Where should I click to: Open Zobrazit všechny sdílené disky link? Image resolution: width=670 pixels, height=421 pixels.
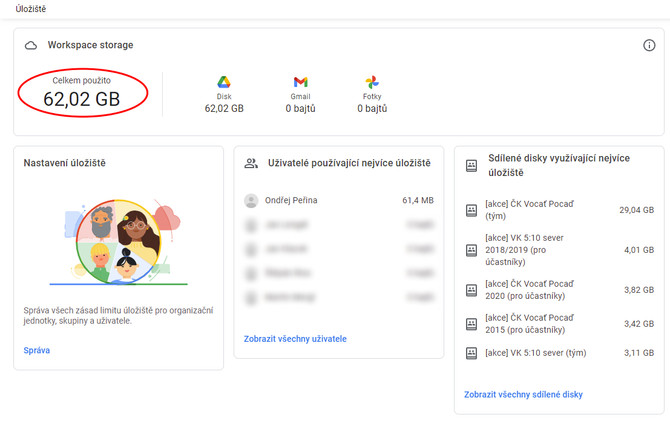(x=523, y=395)
